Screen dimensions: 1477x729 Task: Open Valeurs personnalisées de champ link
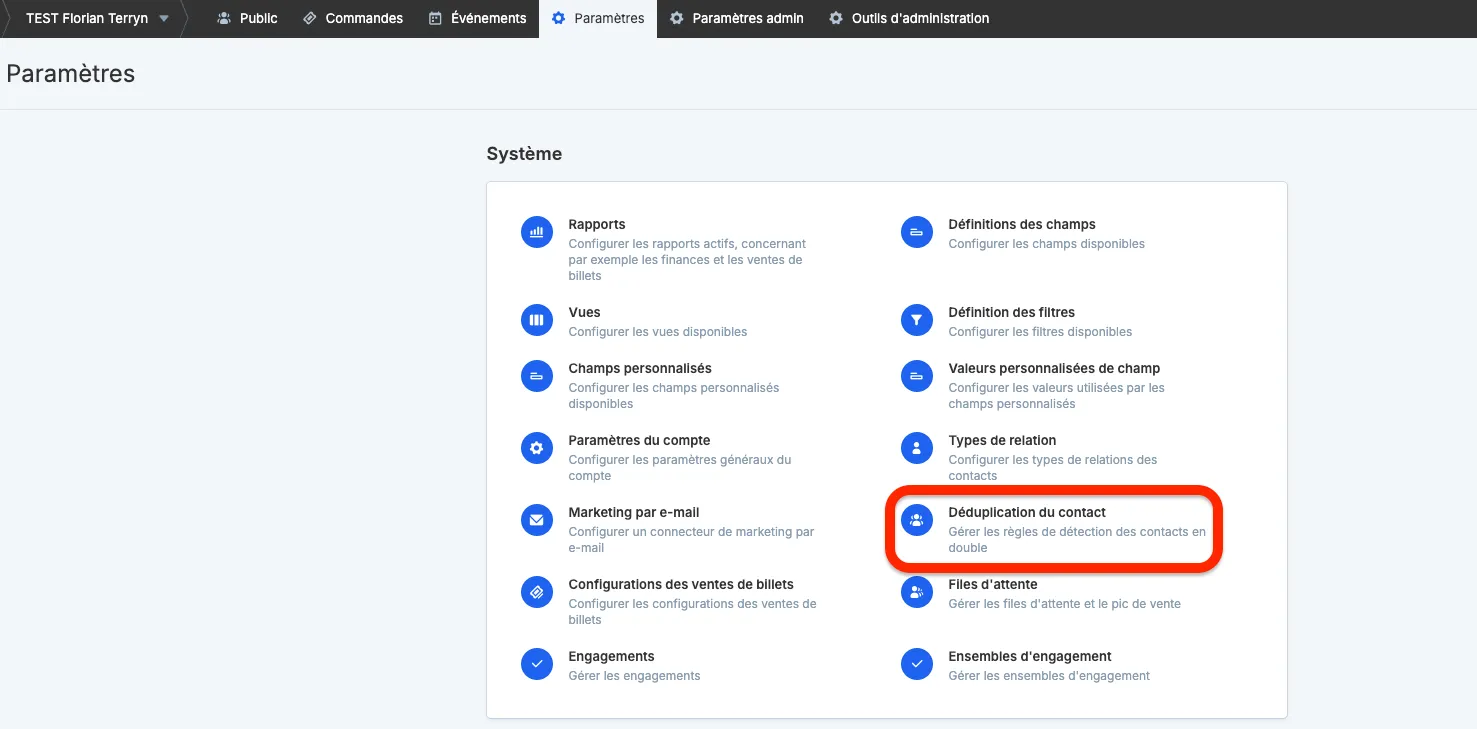[x=1055, y=369]
